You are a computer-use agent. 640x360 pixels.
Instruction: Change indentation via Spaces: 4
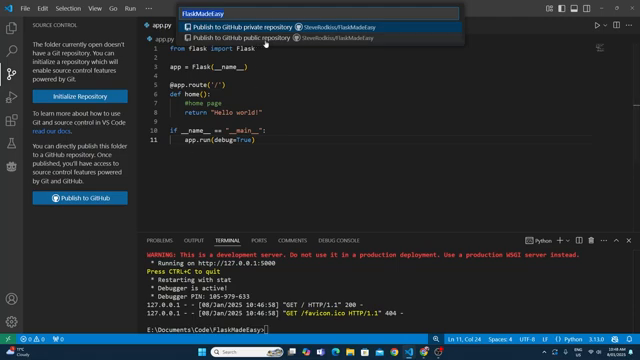tap(500, 339)
